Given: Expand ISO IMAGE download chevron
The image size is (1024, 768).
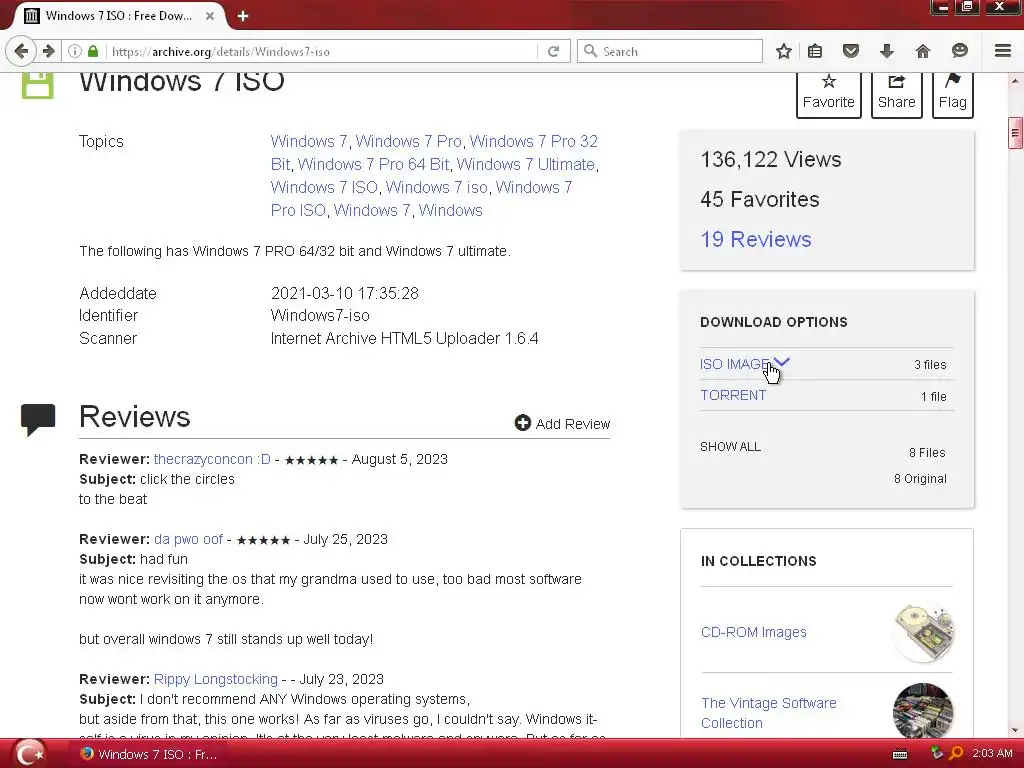Looking at the screenshot, I should pyautogui.click(x=782, y=362).
